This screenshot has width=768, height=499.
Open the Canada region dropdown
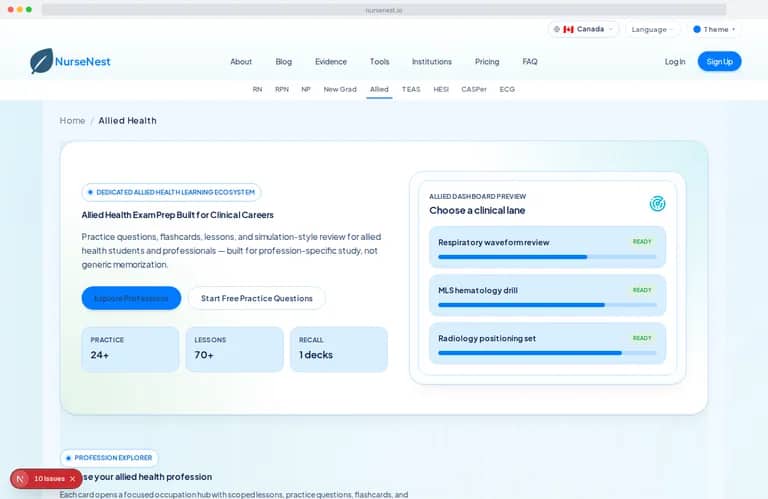pos(583,29)
